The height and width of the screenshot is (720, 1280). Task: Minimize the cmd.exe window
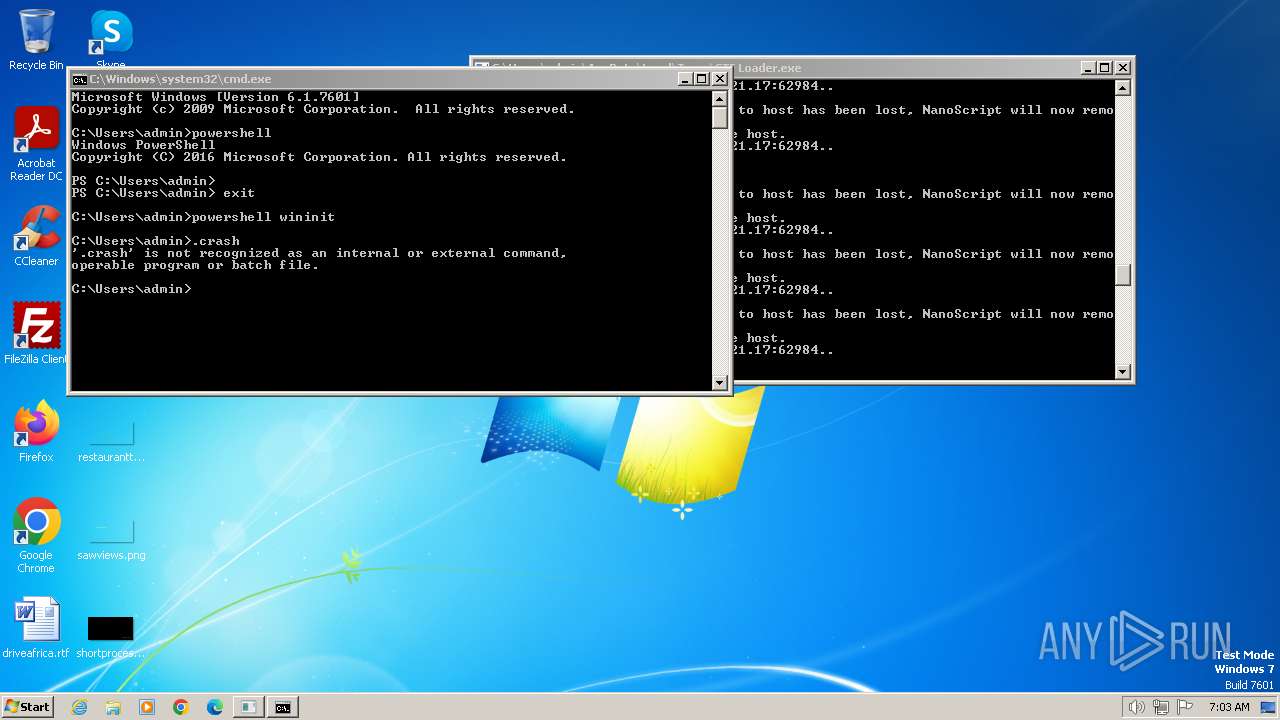tap(685, 79)
